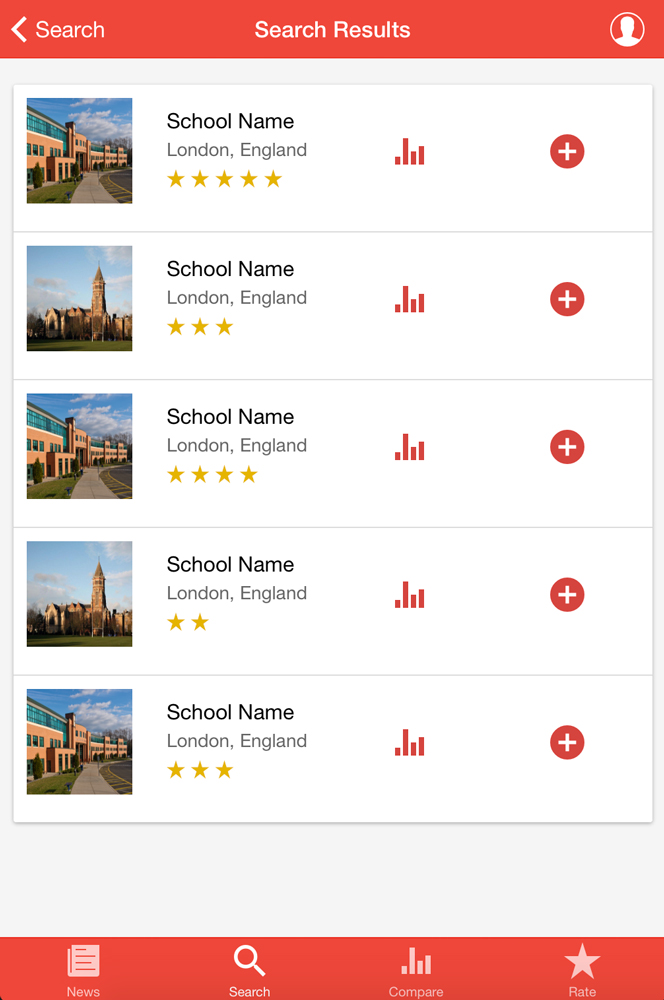Click the five-star rating of first school
This screenshot has width=664, height=1000.
[224, 180]
